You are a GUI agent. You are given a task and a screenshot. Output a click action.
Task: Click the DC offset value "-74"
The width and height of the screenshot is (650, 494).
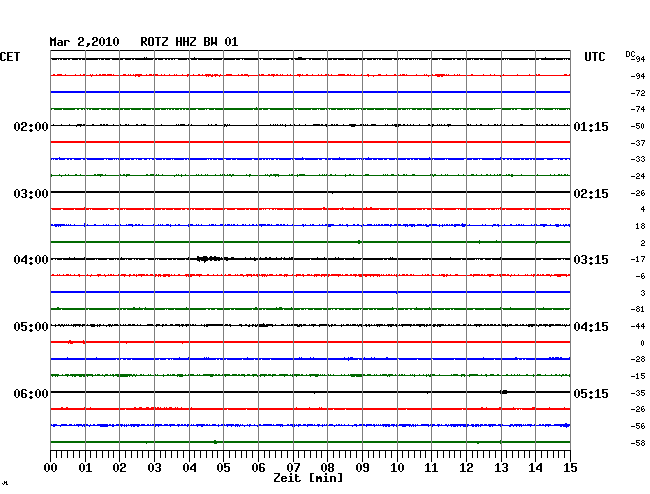(x=638, y=109)
